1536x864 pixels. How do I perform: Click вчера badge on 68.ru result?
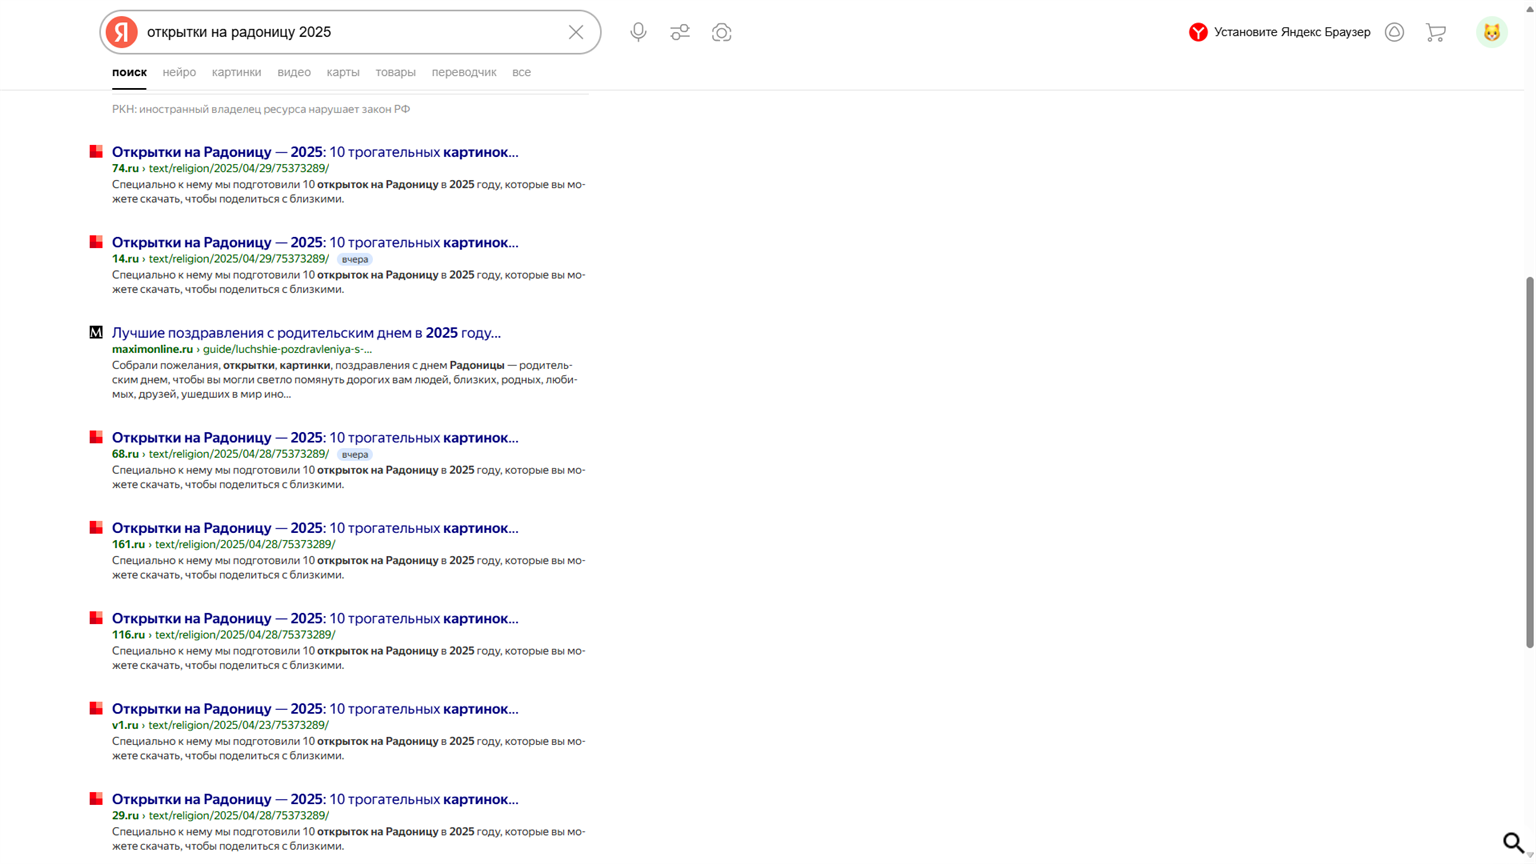click(355, 454)
